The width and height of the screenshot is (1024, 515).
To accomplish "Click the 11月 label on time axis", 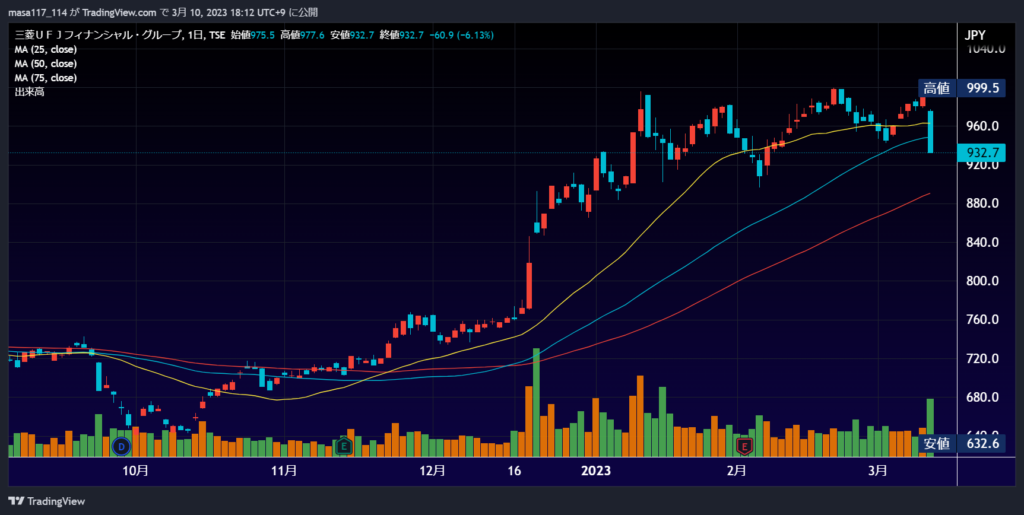I will [284, 471].
